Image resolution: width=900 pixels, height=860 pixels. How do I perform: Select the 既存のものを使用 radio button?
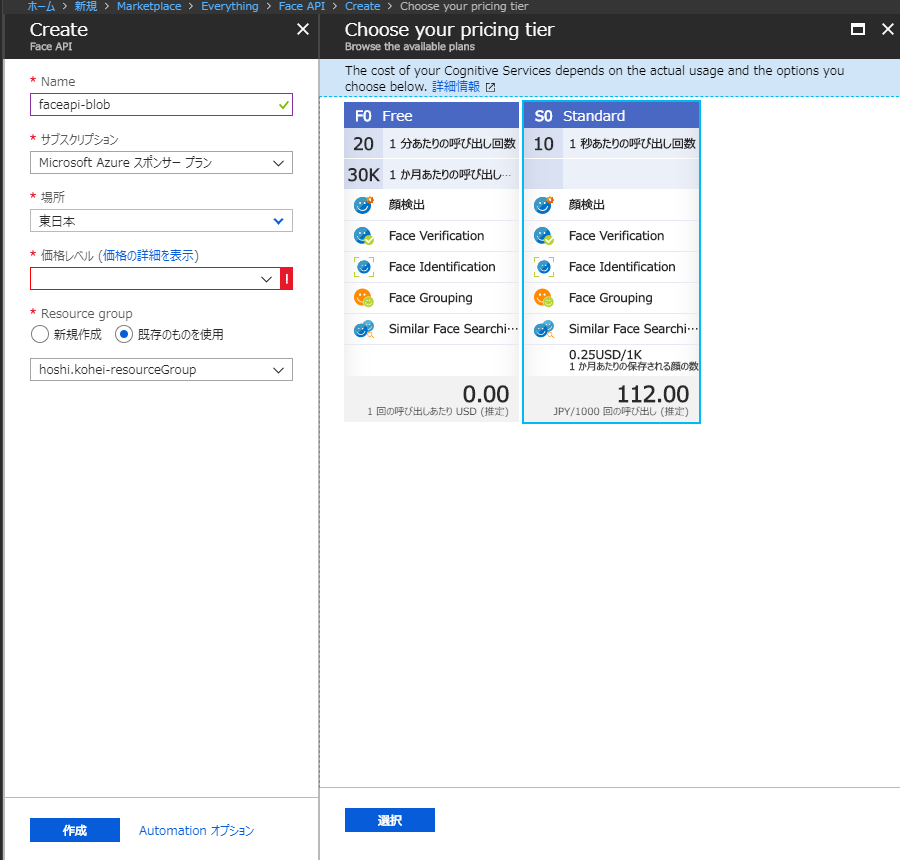(123, 334)
